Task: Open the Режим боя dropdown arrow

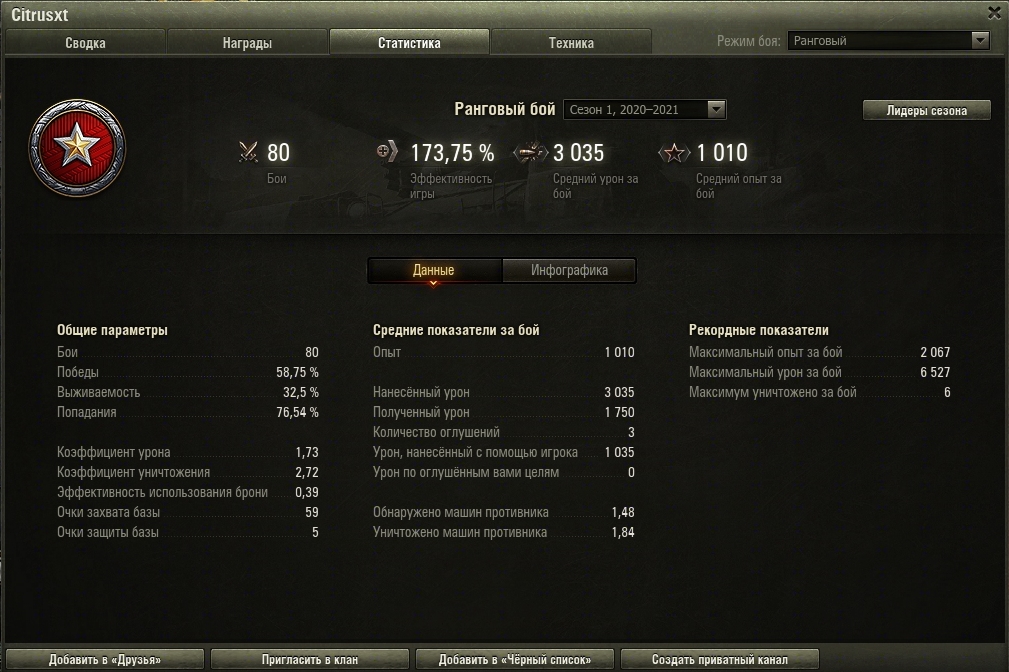Action: click(979, 41)
